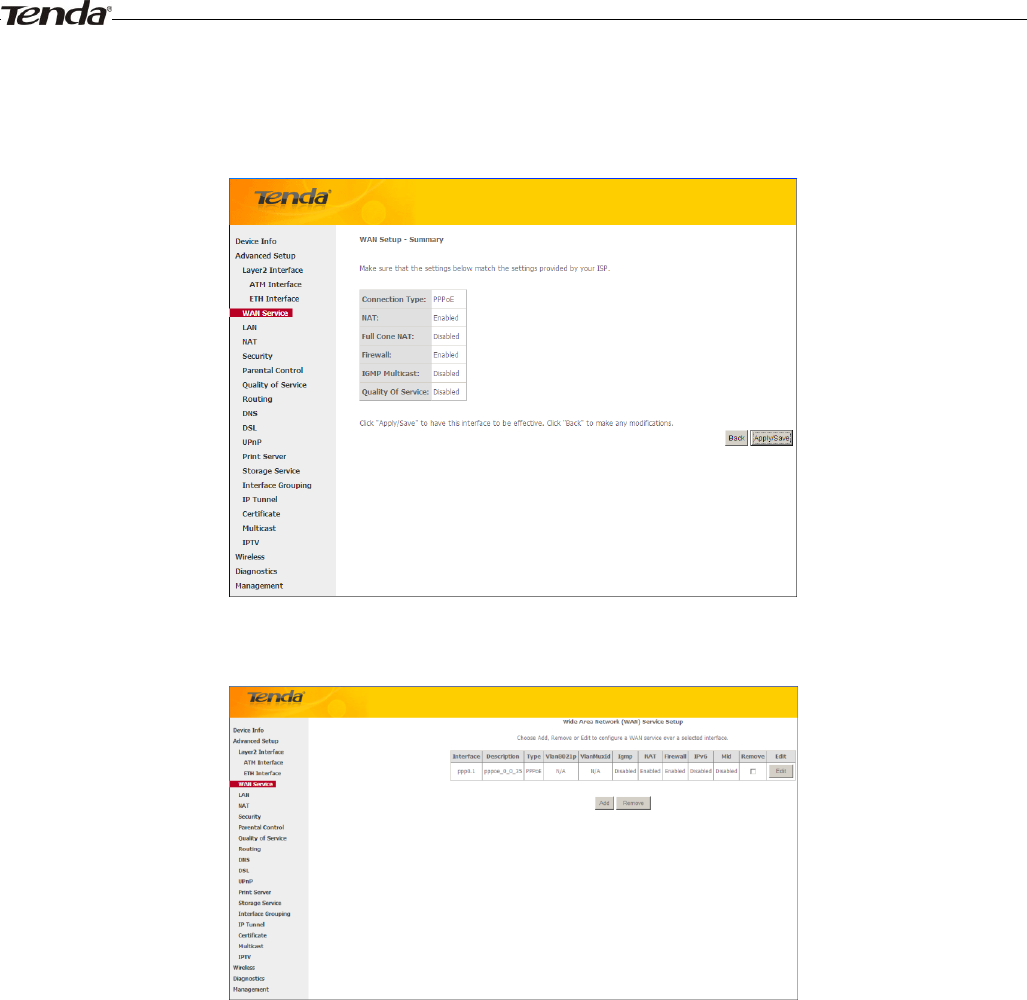1027x1000 pixels.
Task: Open DSL in the Summary page sidebar
Action: [250, 428]
